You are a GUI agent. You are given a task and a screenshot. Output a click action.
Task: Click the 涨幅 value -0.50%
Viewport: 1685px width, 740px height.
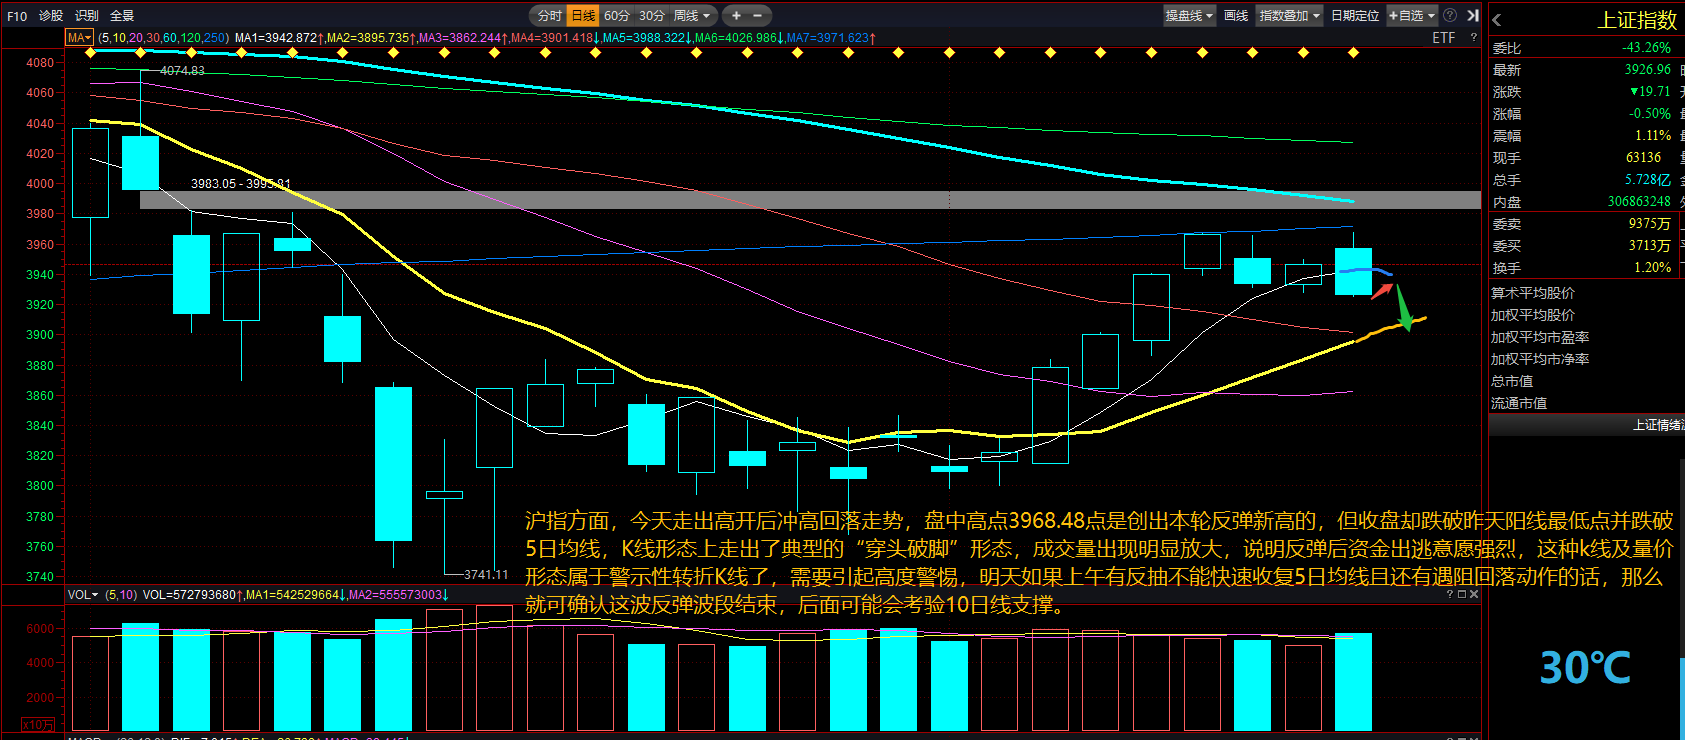[1650, 114]
